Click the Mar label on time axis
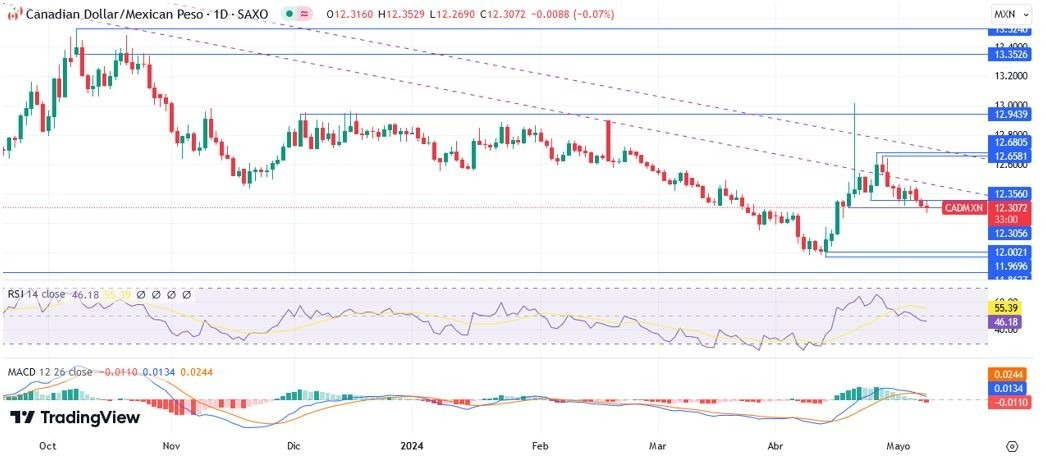 (658, 445)
